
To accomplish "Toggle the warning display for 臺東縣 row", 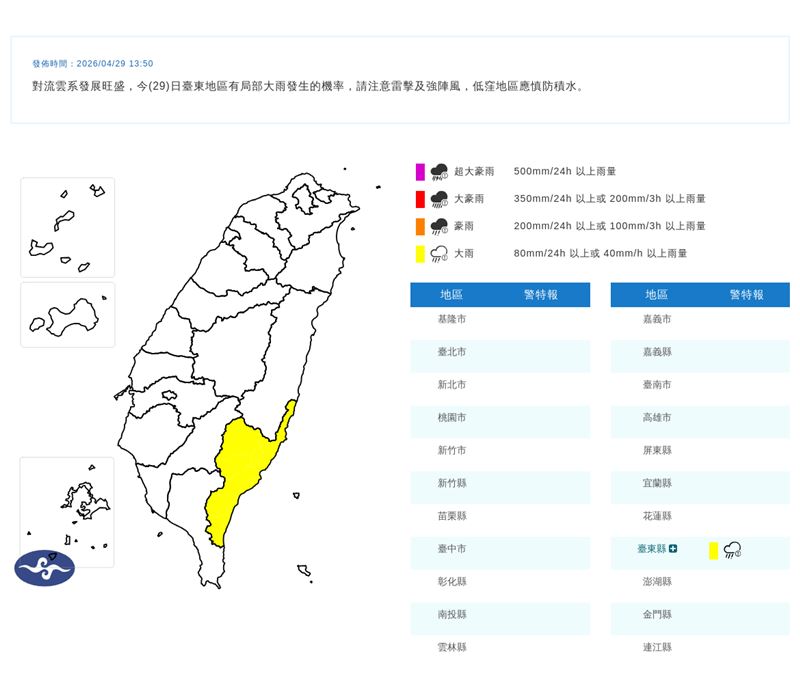I will click(x=698, y=550).
